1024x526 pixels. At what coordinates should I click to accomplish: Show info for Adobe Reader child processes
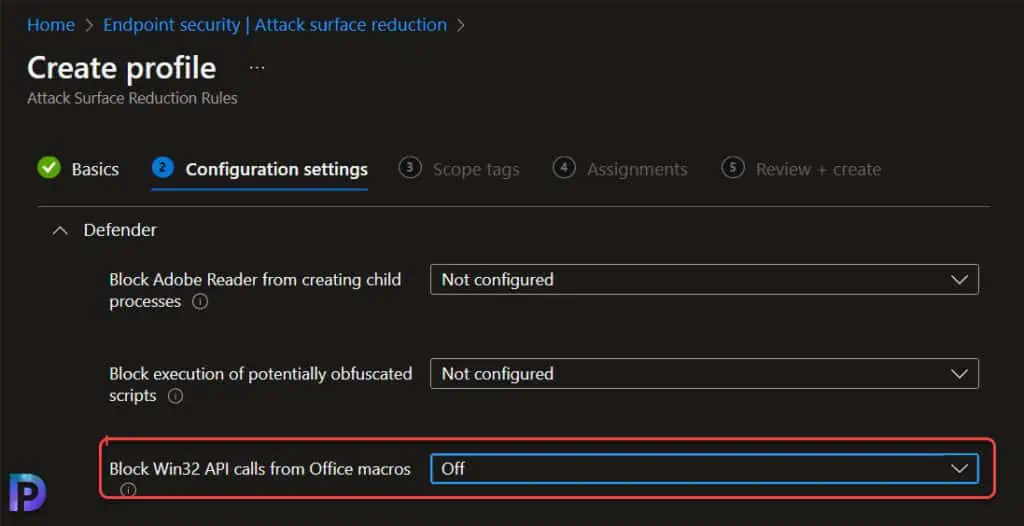click(200, 302)
